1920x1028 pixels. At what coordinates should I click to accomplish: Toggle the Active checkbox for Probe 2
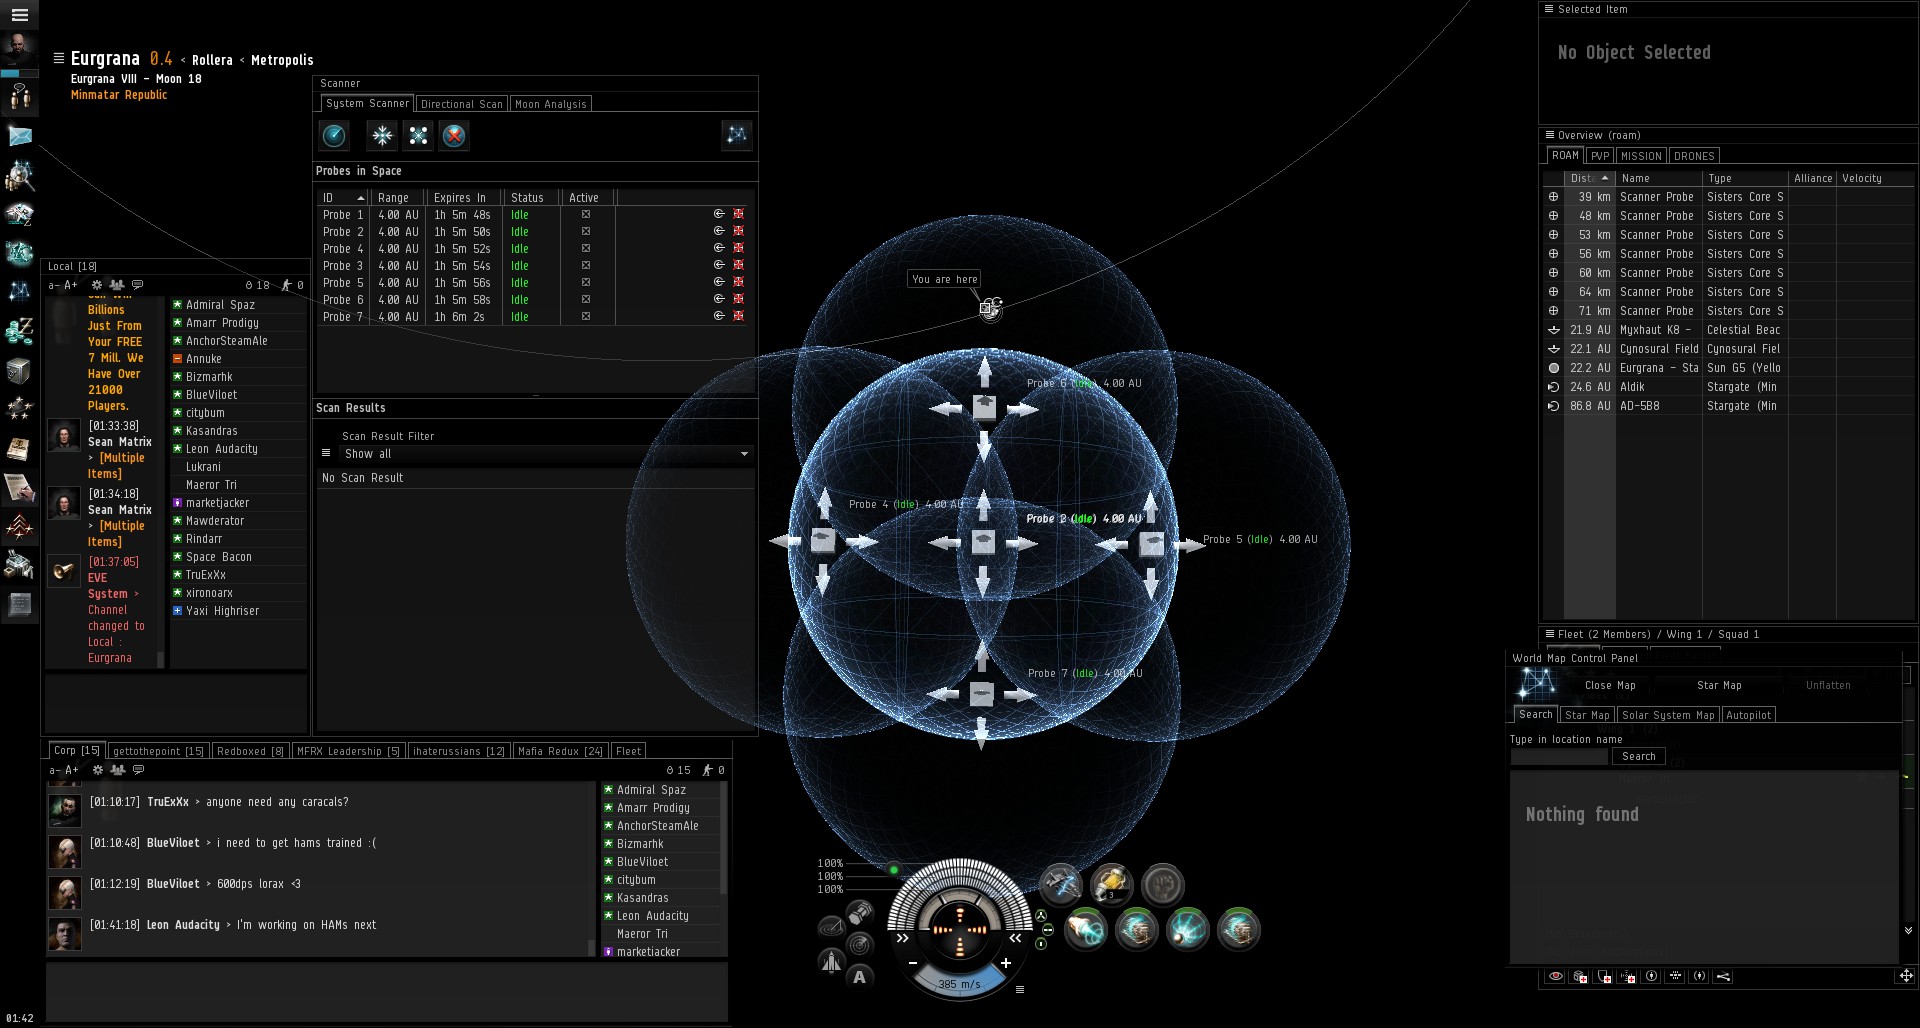pyautogui.click(x=586, y=231)
